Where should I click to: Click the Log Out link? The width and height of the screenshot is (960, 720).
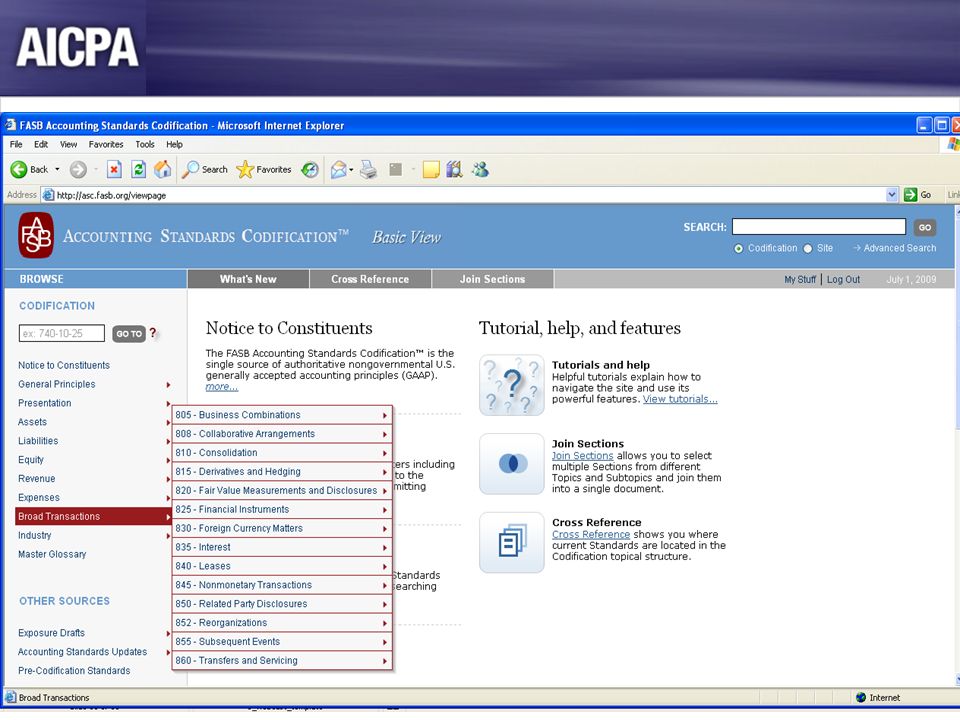click(844, 279)
